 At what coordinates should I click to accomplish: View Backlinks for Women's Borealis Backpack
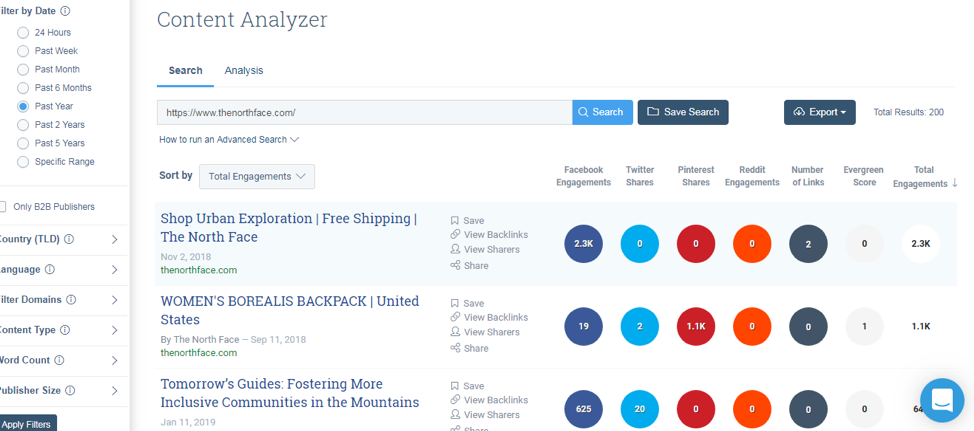click(x=489, y=317)
